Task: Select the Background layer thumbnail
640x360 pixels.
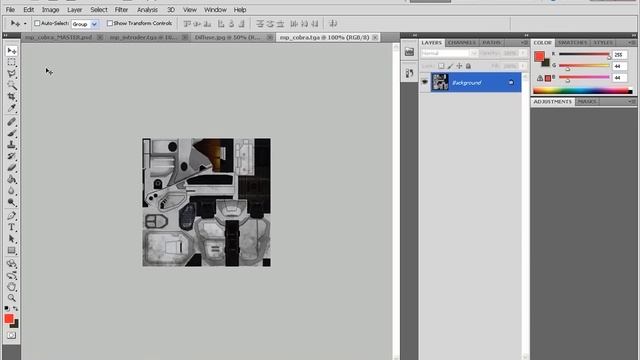Action: tap(440, 82)
